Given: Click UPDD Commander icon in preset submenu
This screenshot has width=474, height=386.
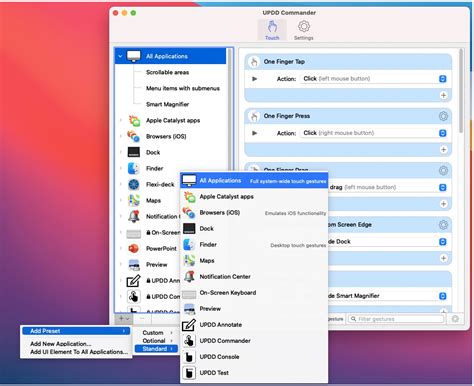Looking at the screenshot, I should tap(189, 341).
